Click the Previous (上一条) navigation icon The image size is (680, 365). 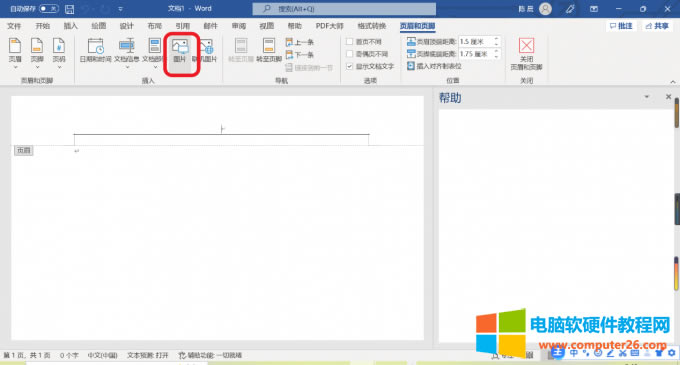289,42
